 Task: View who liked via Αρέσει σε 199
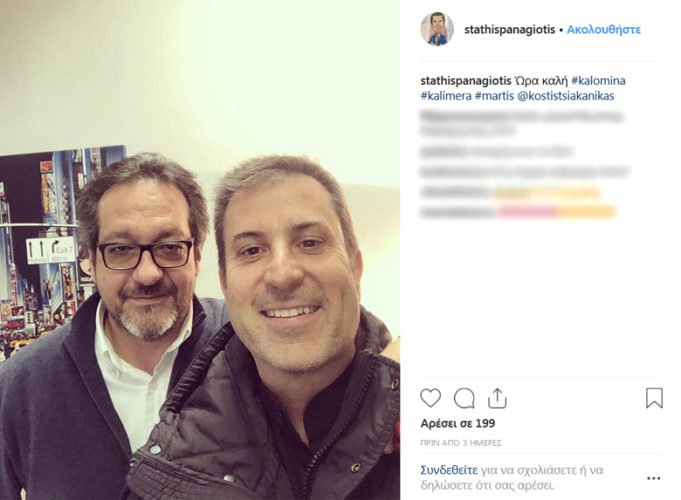(458, 424)
